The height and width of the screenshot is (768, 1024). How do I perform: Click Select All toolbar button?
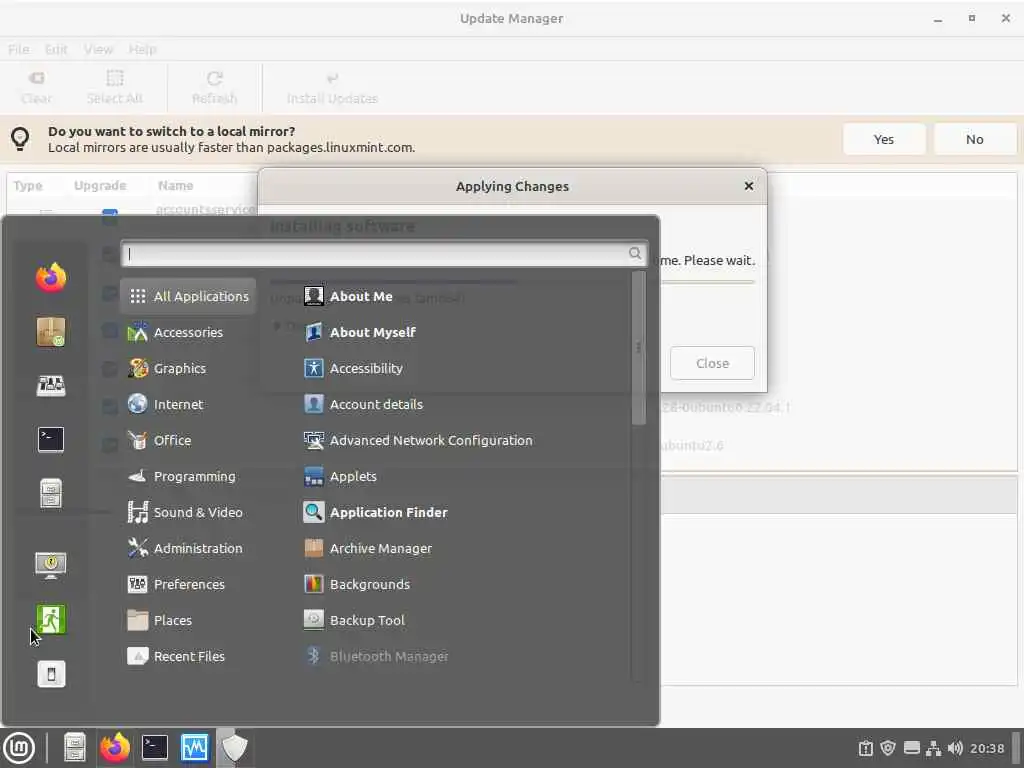[x=115, y=88]
